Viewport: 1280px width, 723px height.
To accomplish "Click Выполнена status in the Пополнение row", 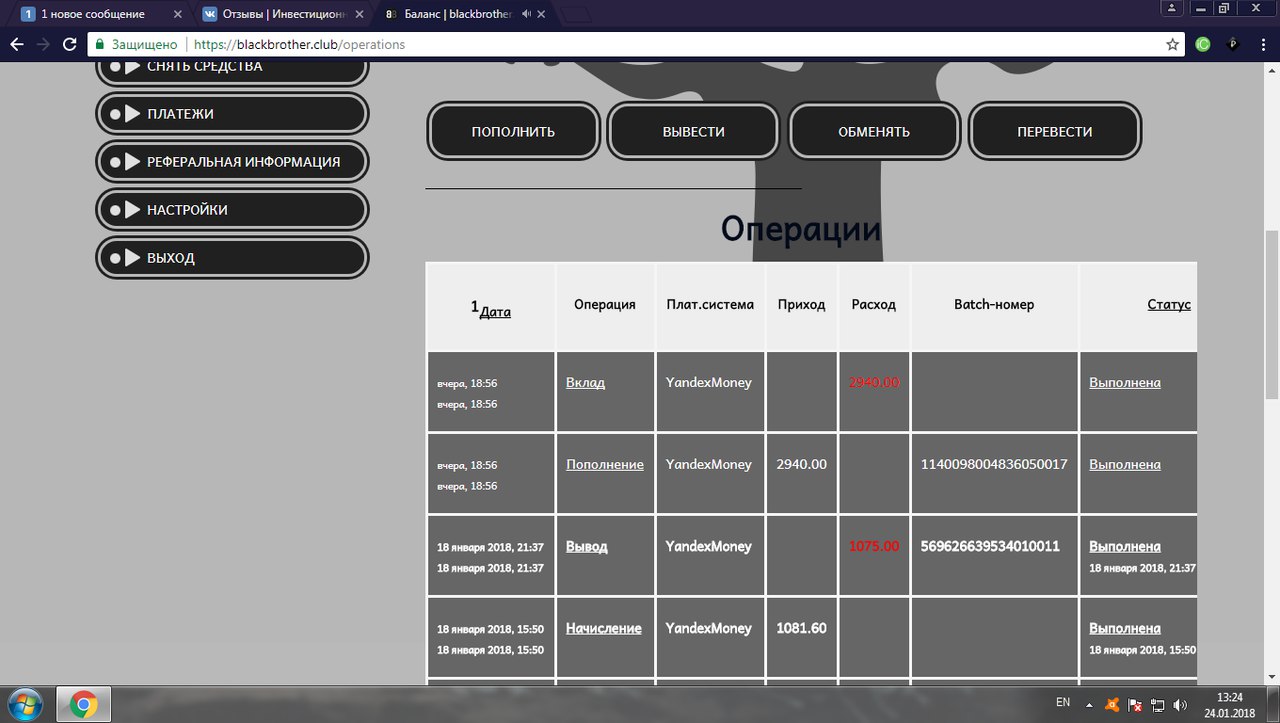I will [x=1125, y=464].
